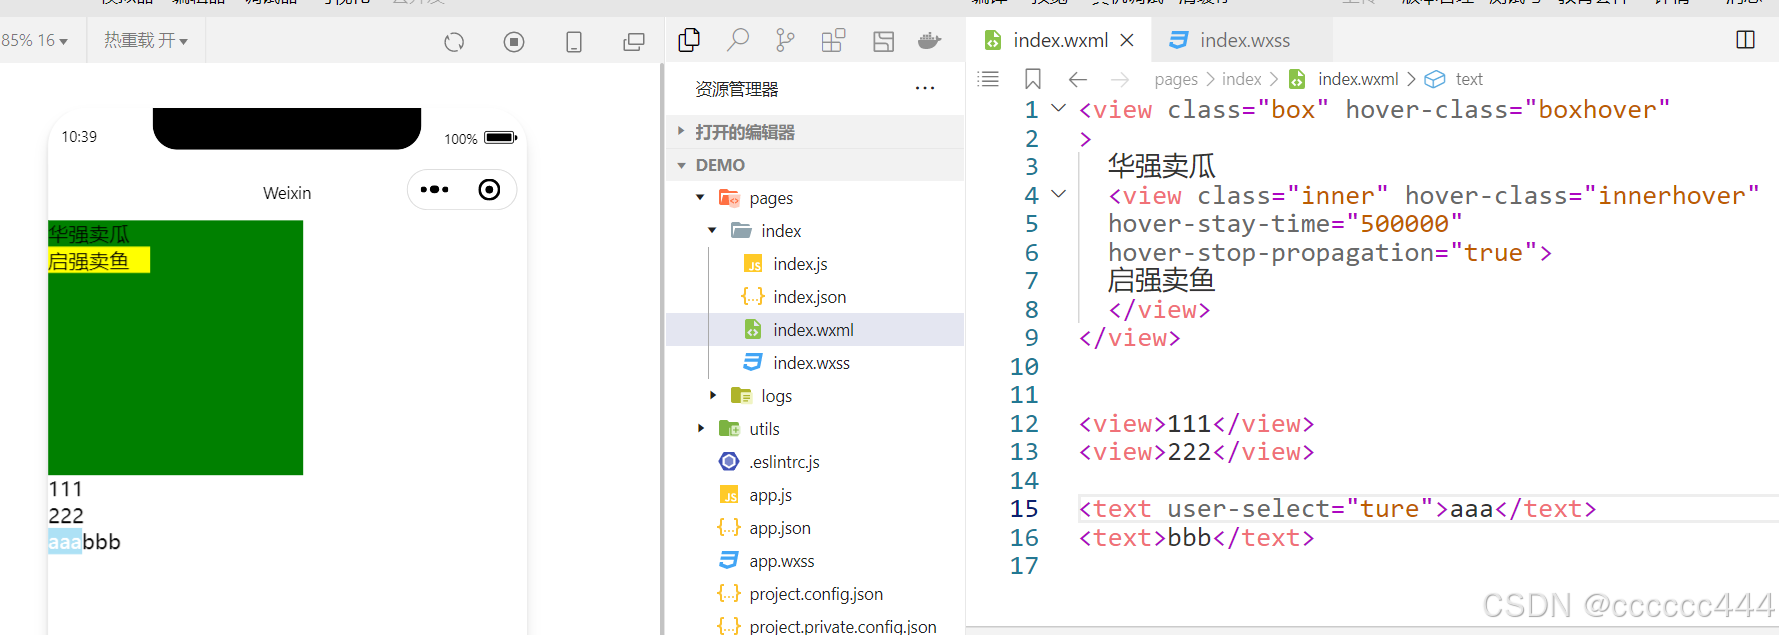Click the user-select attribute on line 15
Viewport: 1779px width, 635px height.
[1248, 509]
